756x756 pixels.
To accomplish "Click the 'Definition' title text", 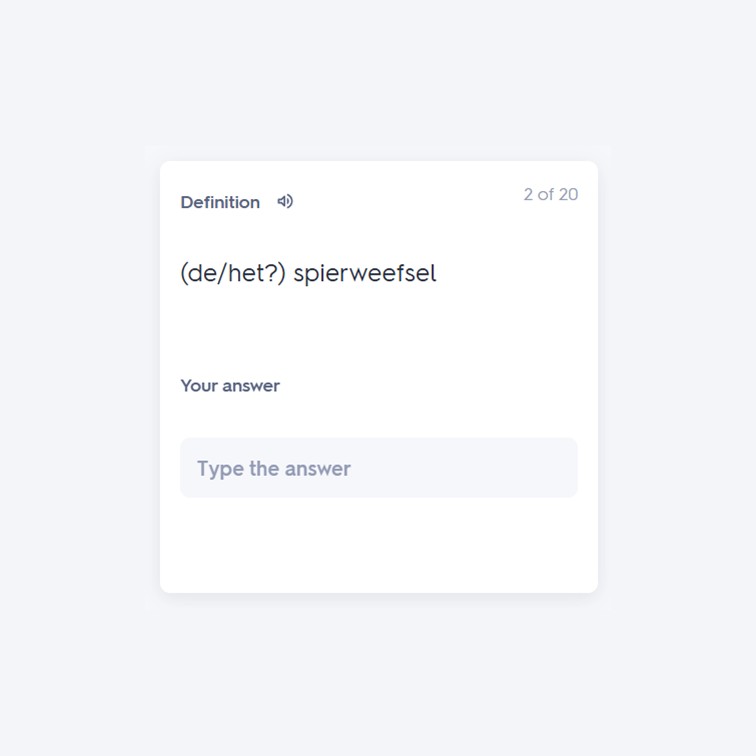I will pos(220,202).
